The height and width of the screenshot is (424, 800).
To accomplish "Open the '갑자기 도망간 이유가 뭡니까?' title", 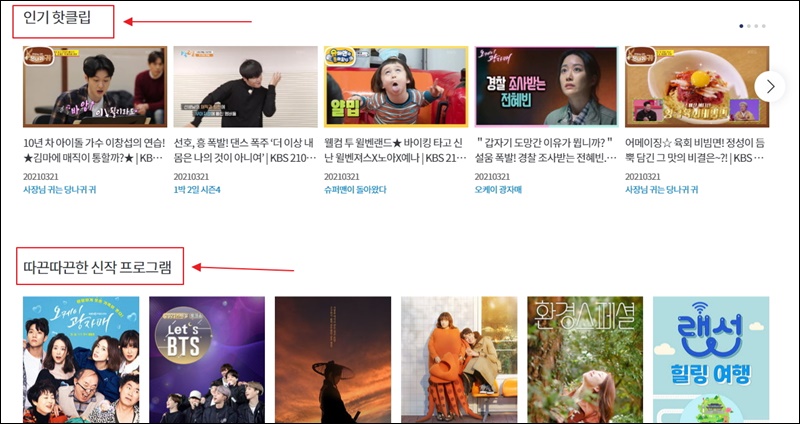I will click(546, 151).
